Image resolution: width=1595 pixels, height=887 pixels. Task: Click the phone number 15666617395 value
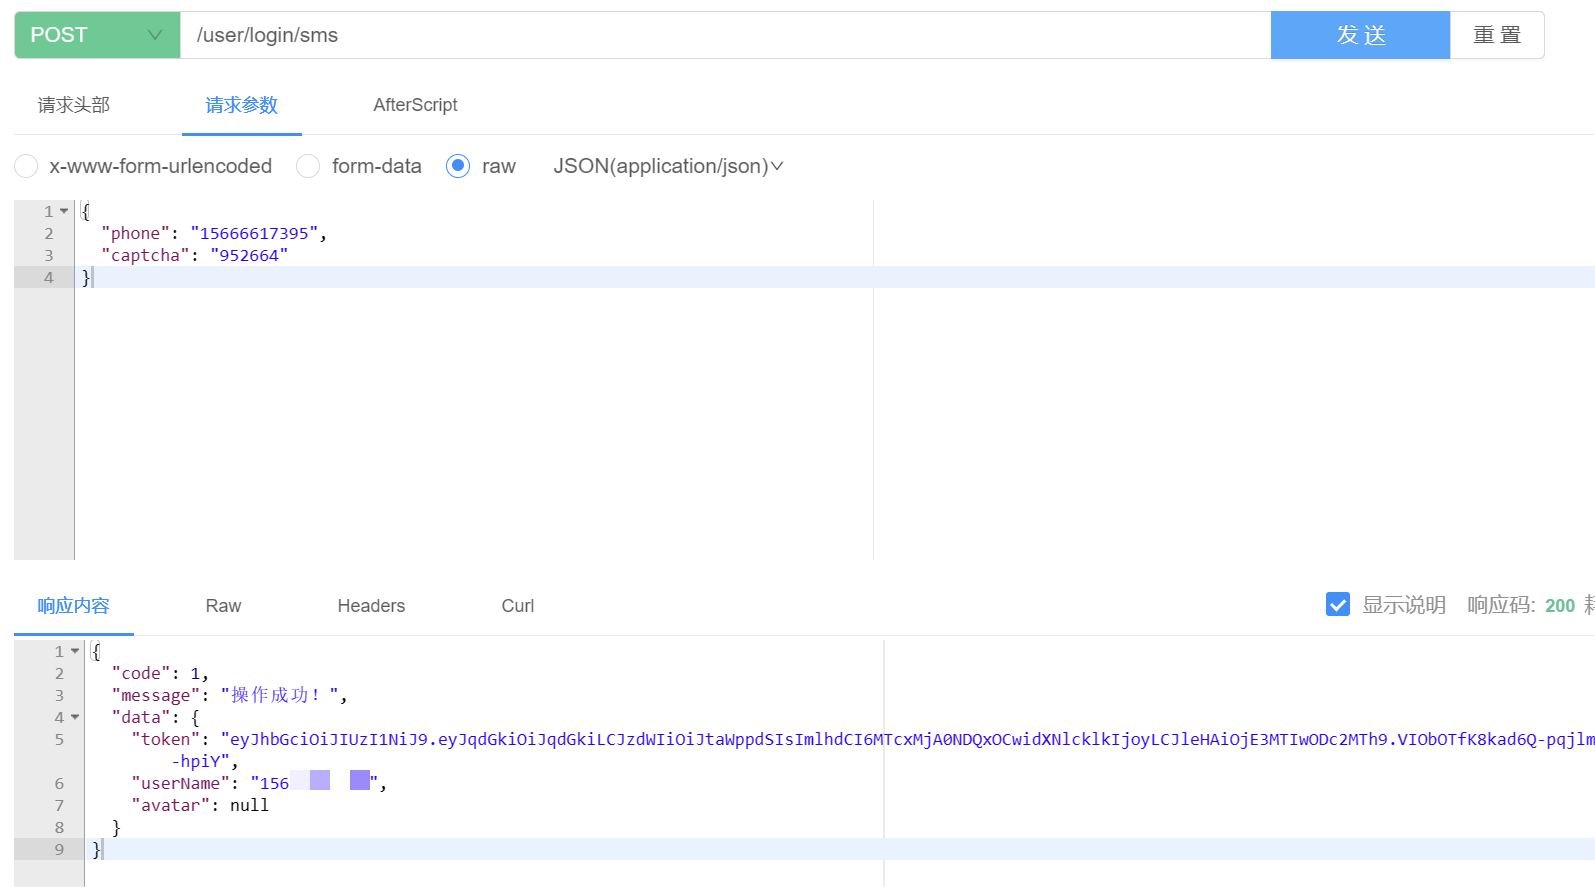pos(255,233)
